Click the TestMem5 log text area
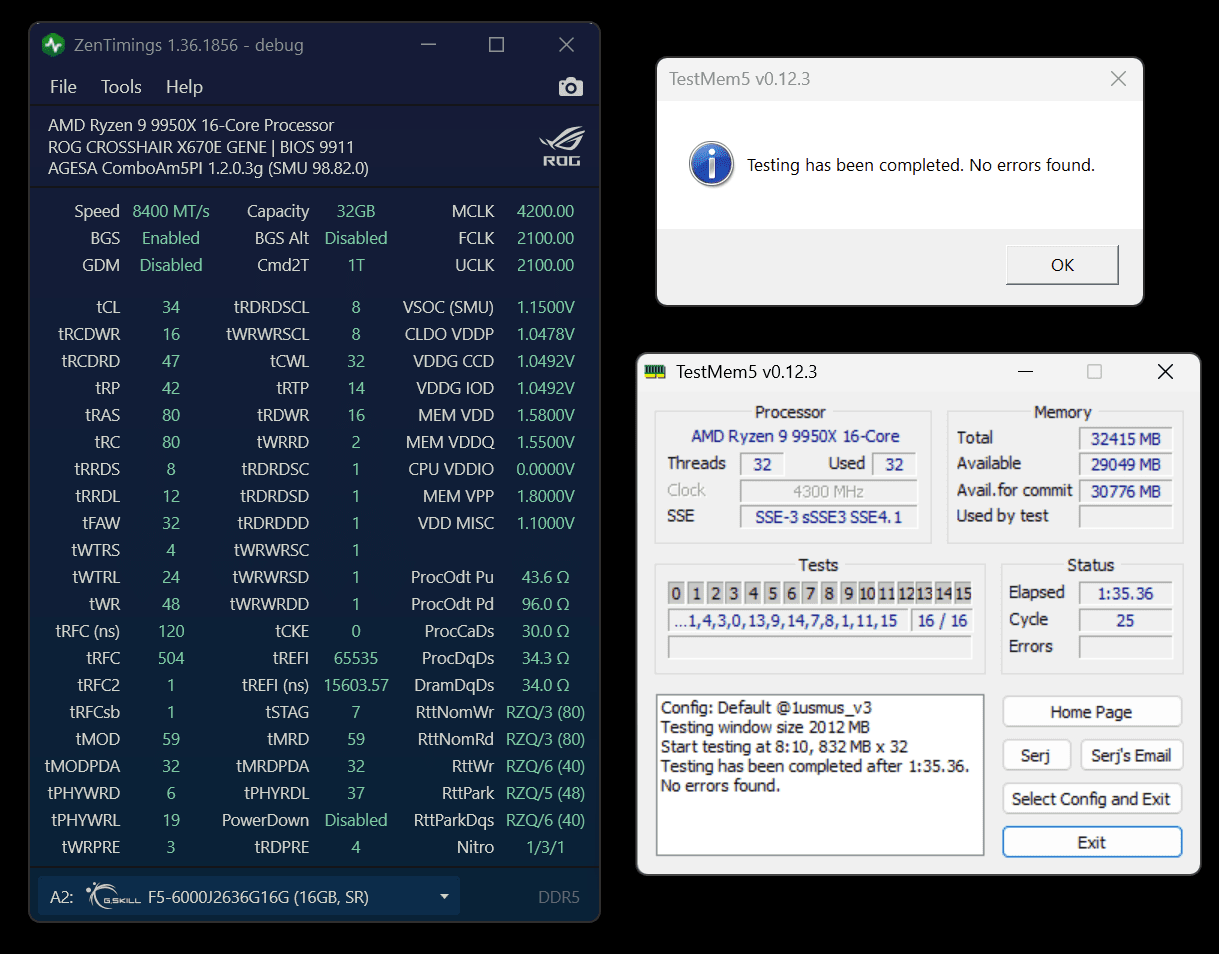 (x=820, y=775)
